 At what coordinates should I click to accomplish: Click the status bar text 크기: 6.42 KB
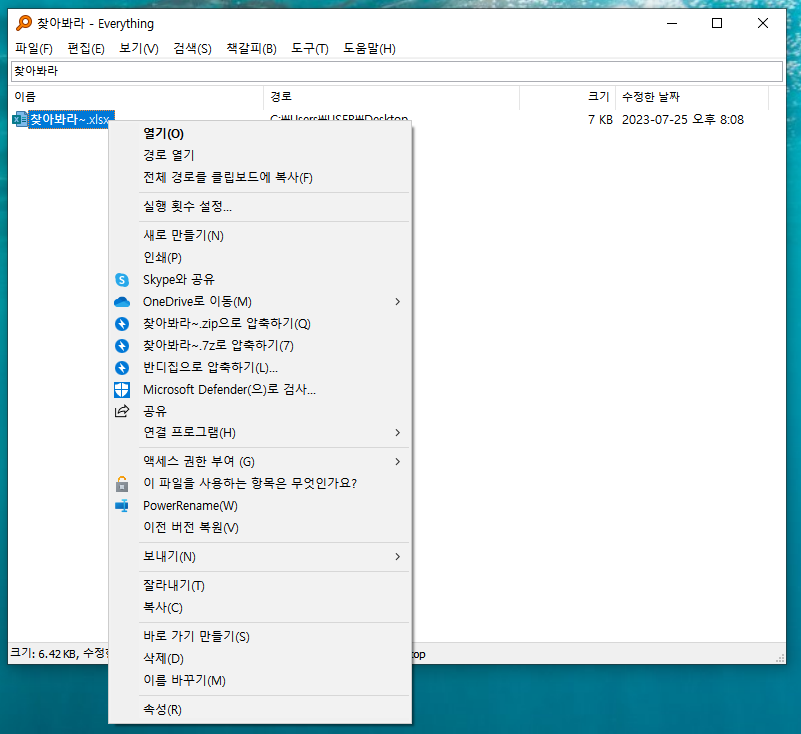click(44, 653)
